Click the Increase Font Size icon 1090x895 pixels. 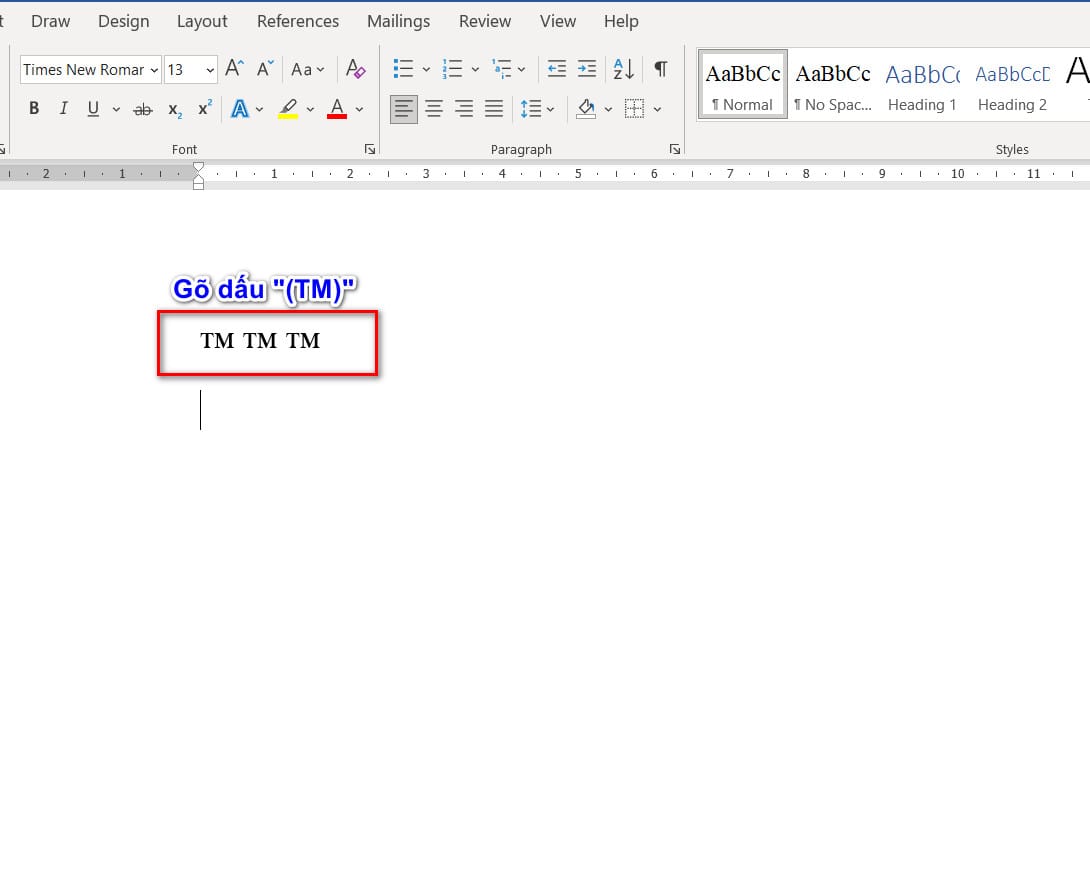coord(234,69)
